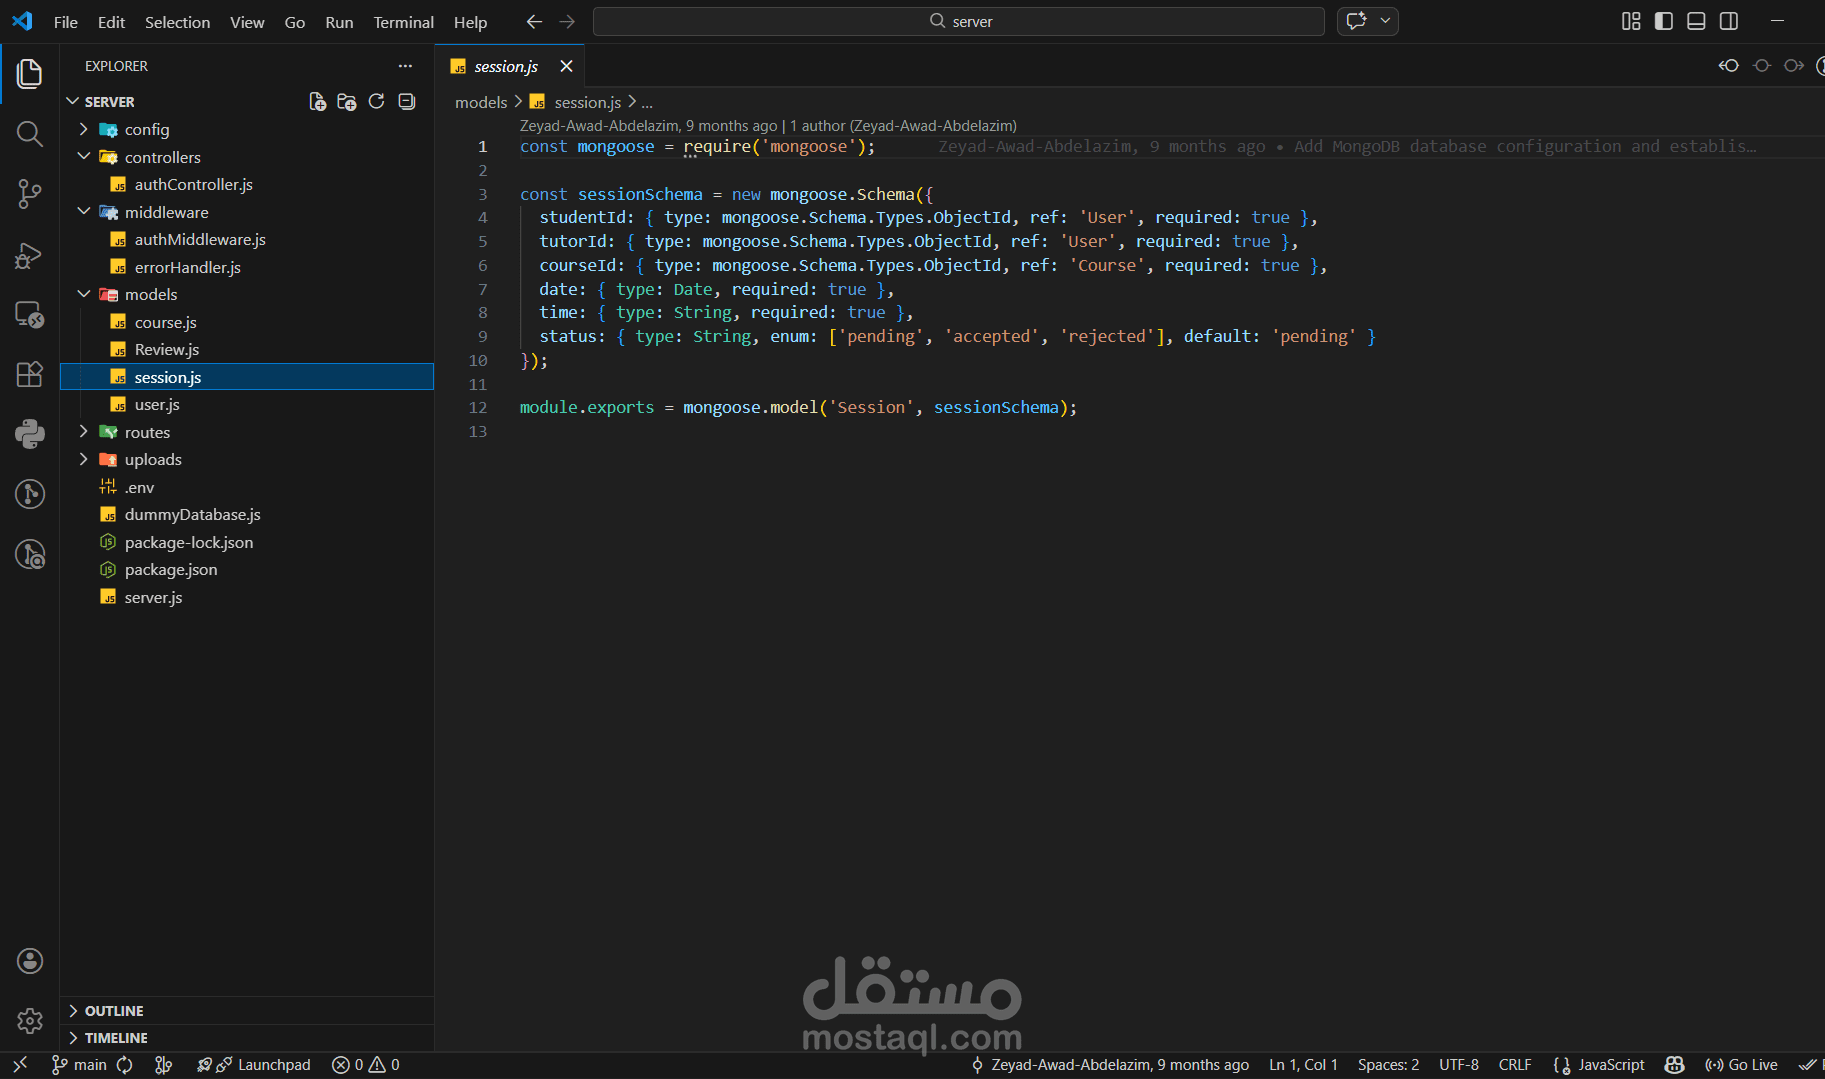1825x1079 pixels.
Task: Open the Source Control view
Action: pyautogui.click(x=30, y=194)
